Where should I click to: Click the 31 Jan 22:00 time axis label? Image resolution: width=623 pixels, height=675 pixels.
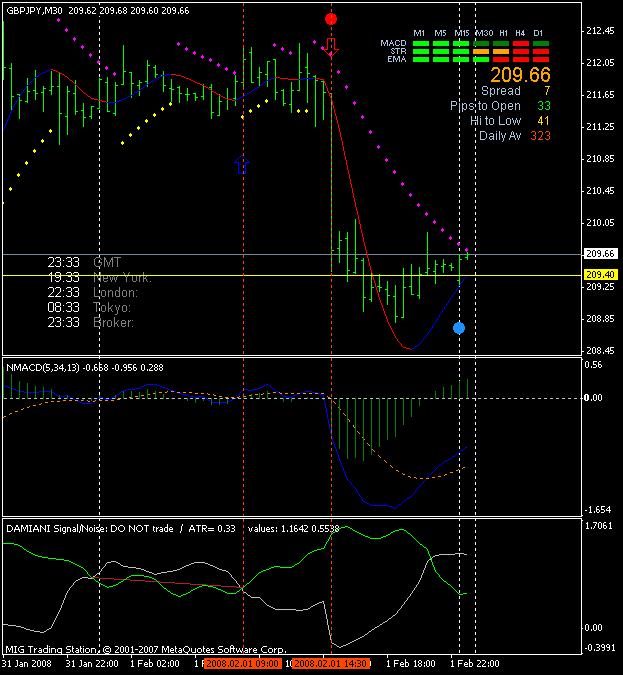pos(92,663)
